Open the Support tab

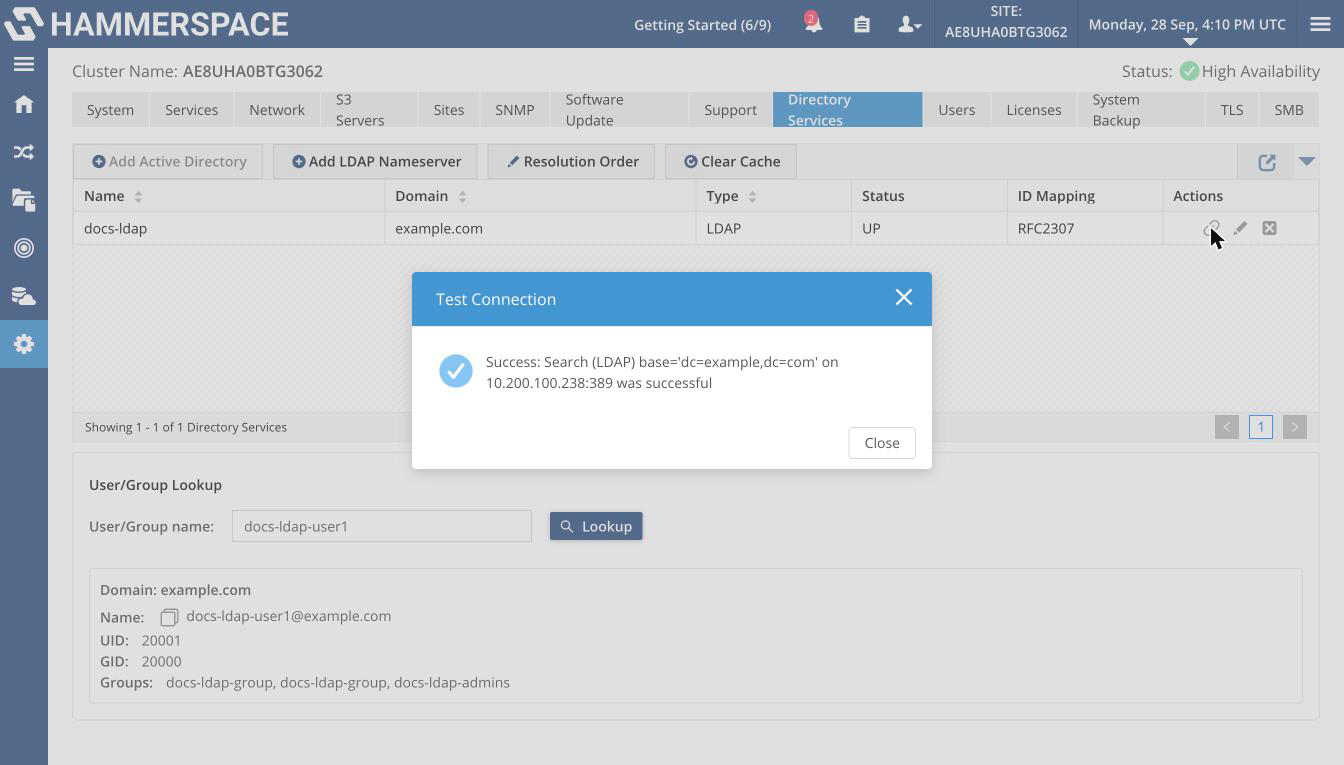pos(730,110)
